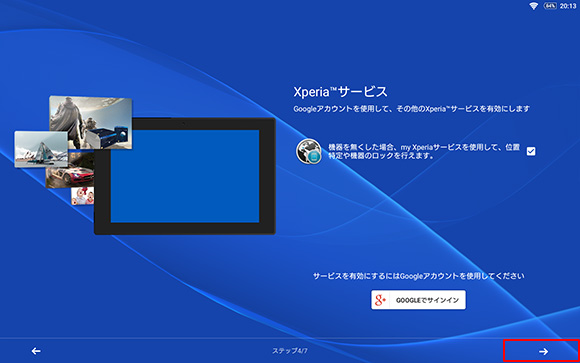Viewport: 580px width, 363px height.
Task: Tap the tablet device illustration
Action: click(185, 176)
